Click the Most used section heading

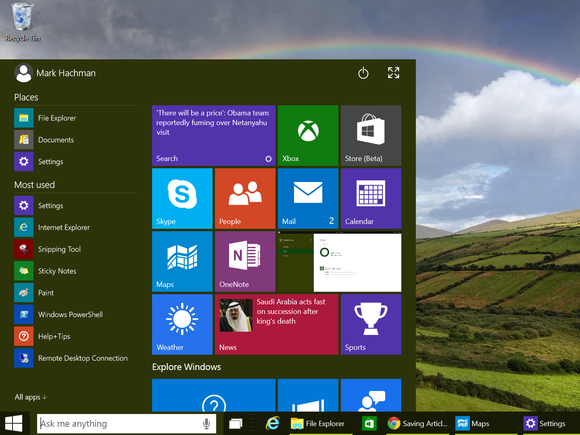[34, 185]
